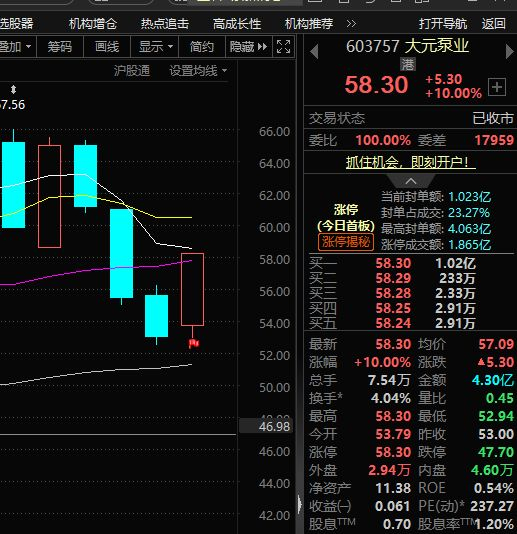The width and height of the screenshot is (517, 534).
Task: Click the red flag marker below last candle
Action: 193,343
